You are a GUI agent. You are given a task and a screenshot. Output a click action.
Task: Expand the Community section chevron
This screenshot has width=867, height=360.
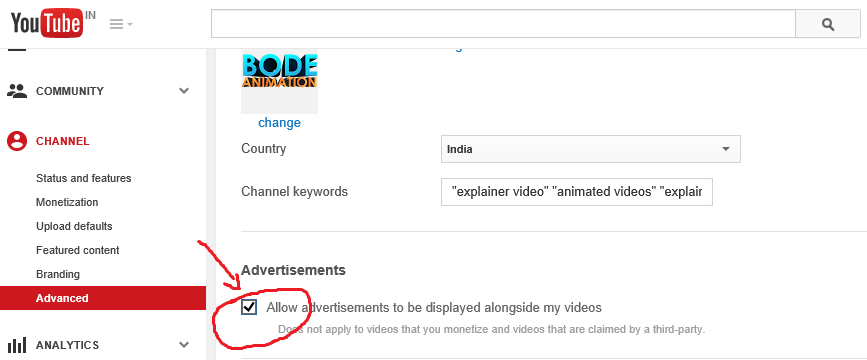pos(184,91)
